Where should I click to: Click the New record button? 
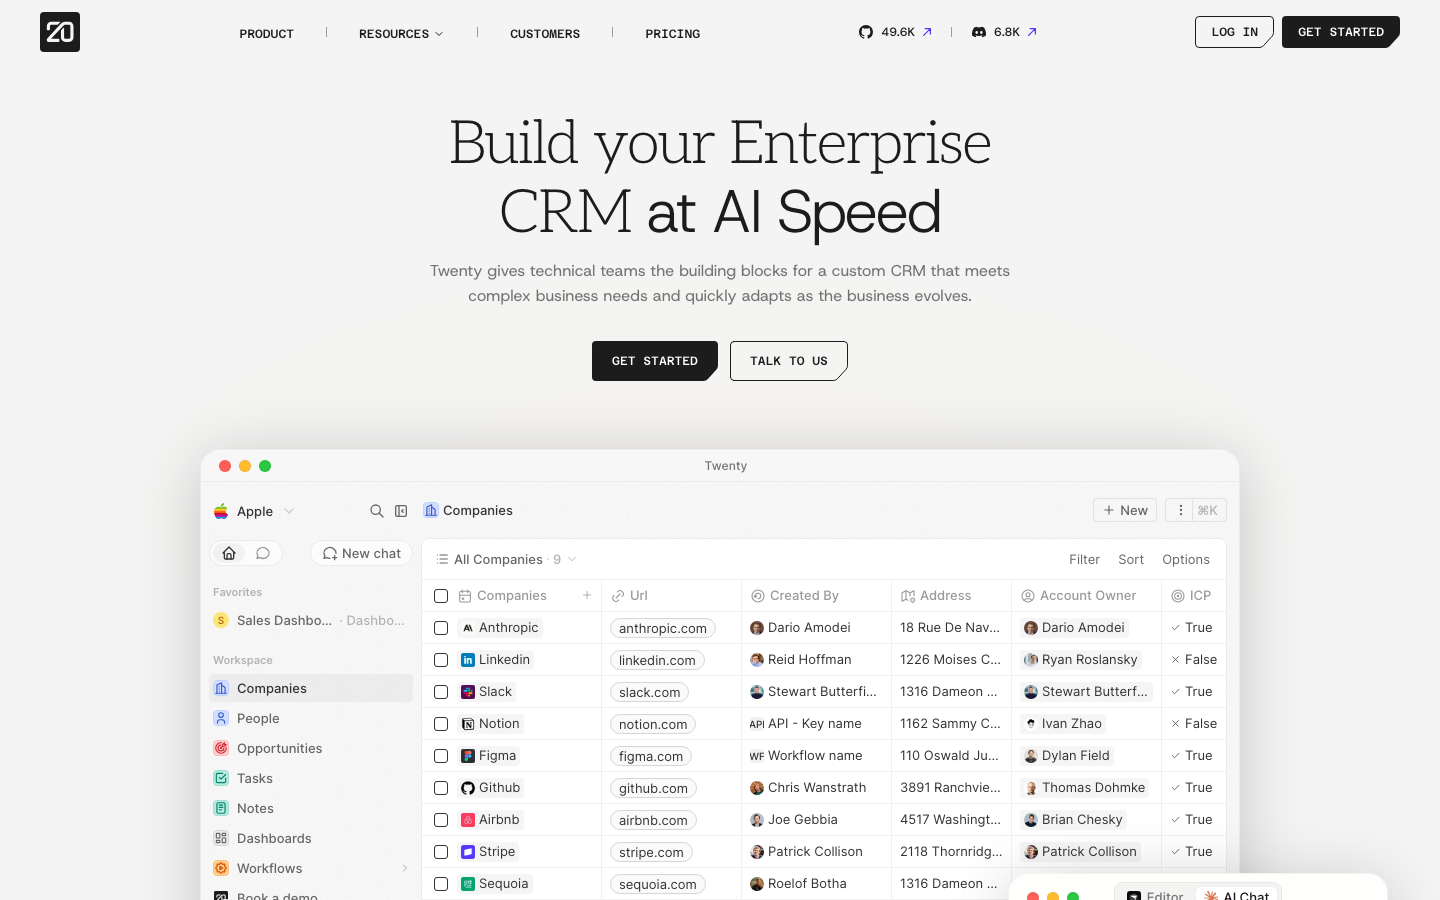point(1125,510)
